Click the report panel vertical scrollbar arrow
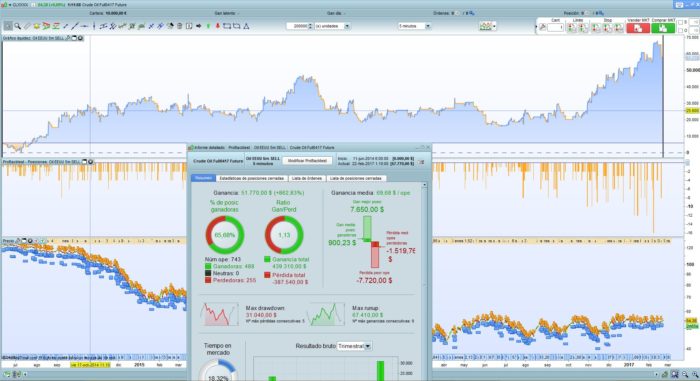The image size is (700, 381). pos(424,184)
